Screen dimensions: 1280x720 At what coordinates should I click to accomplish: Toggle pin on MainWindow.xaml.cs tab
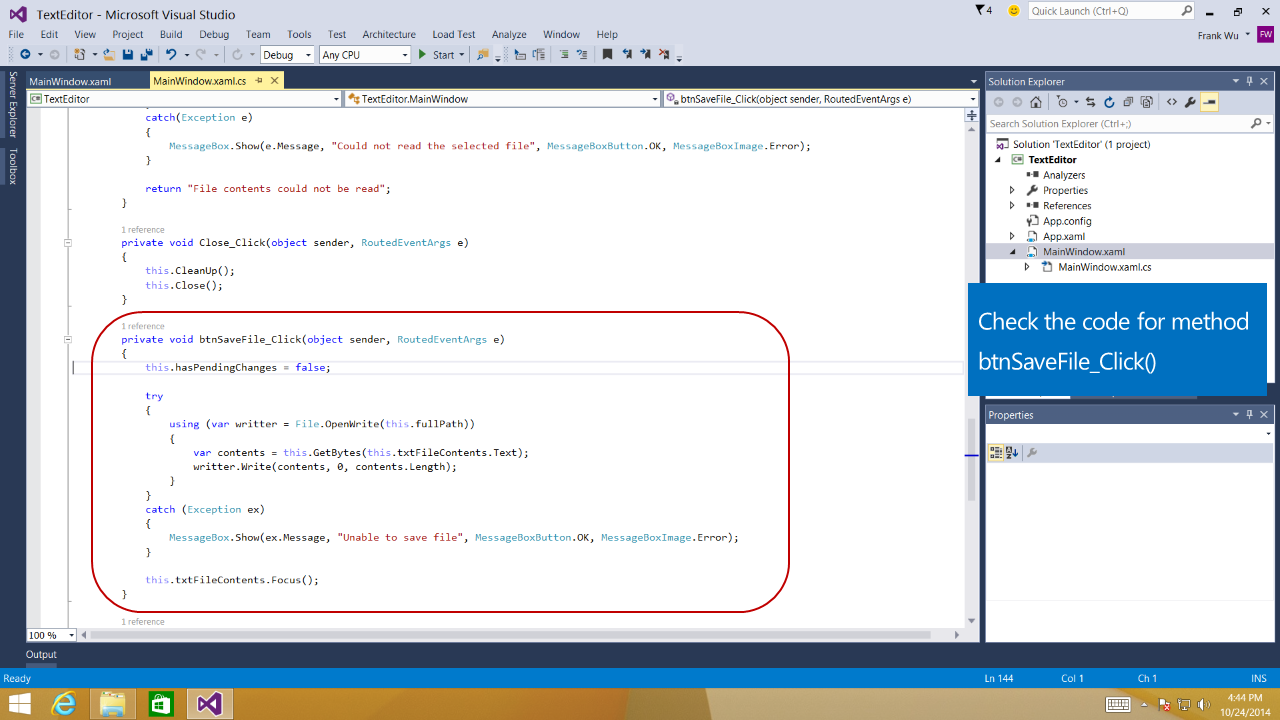[259, 81]
